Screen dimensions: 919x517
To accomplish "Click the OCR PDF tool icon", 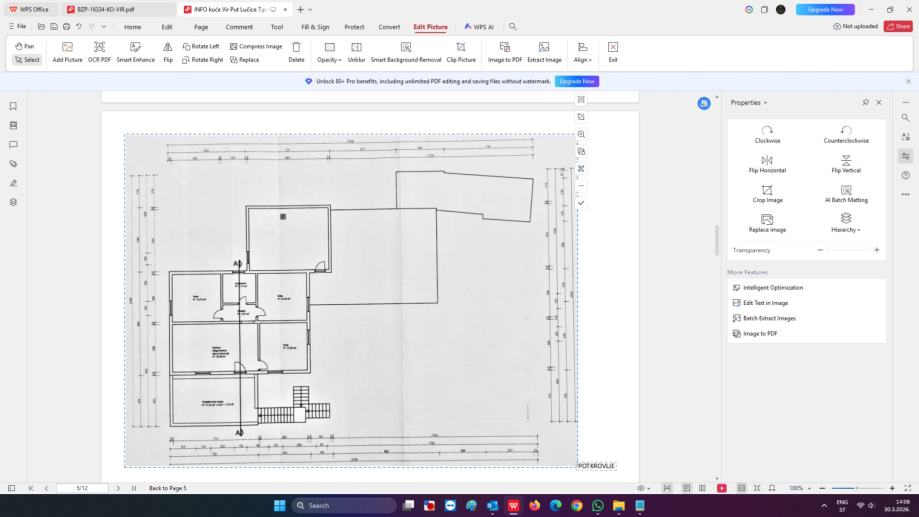I will click(99, 47).
